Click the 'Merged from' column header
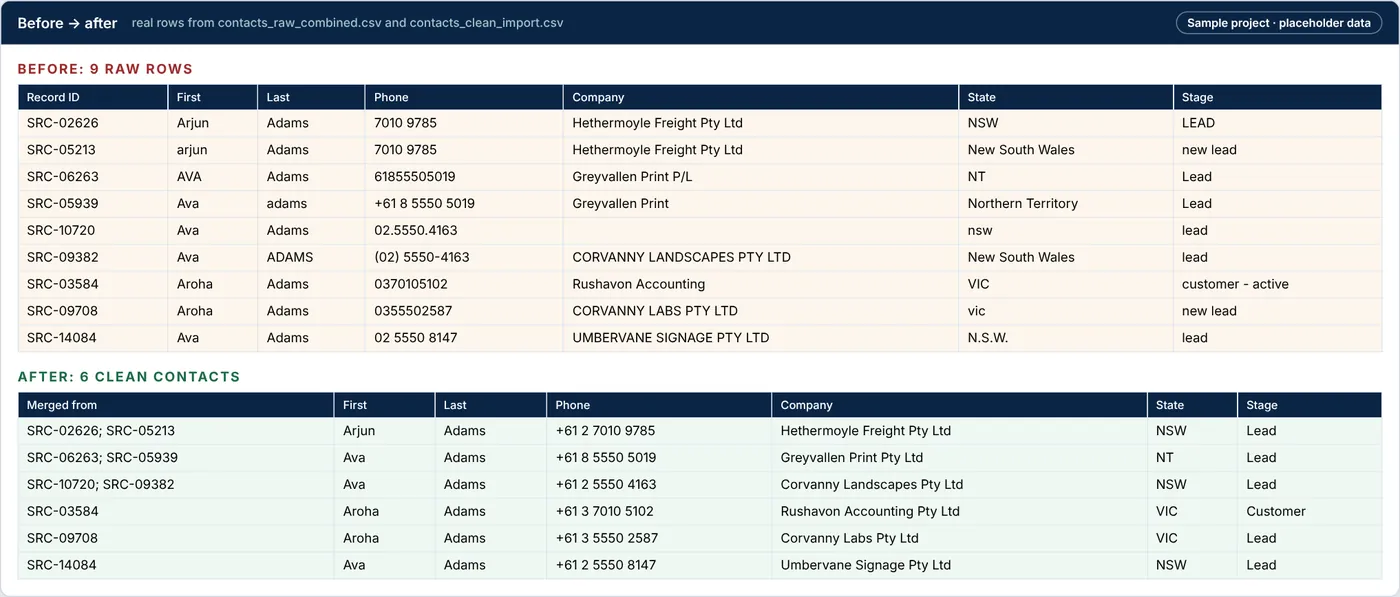This screenshot has width=1400, height=597. coord(176,405)
